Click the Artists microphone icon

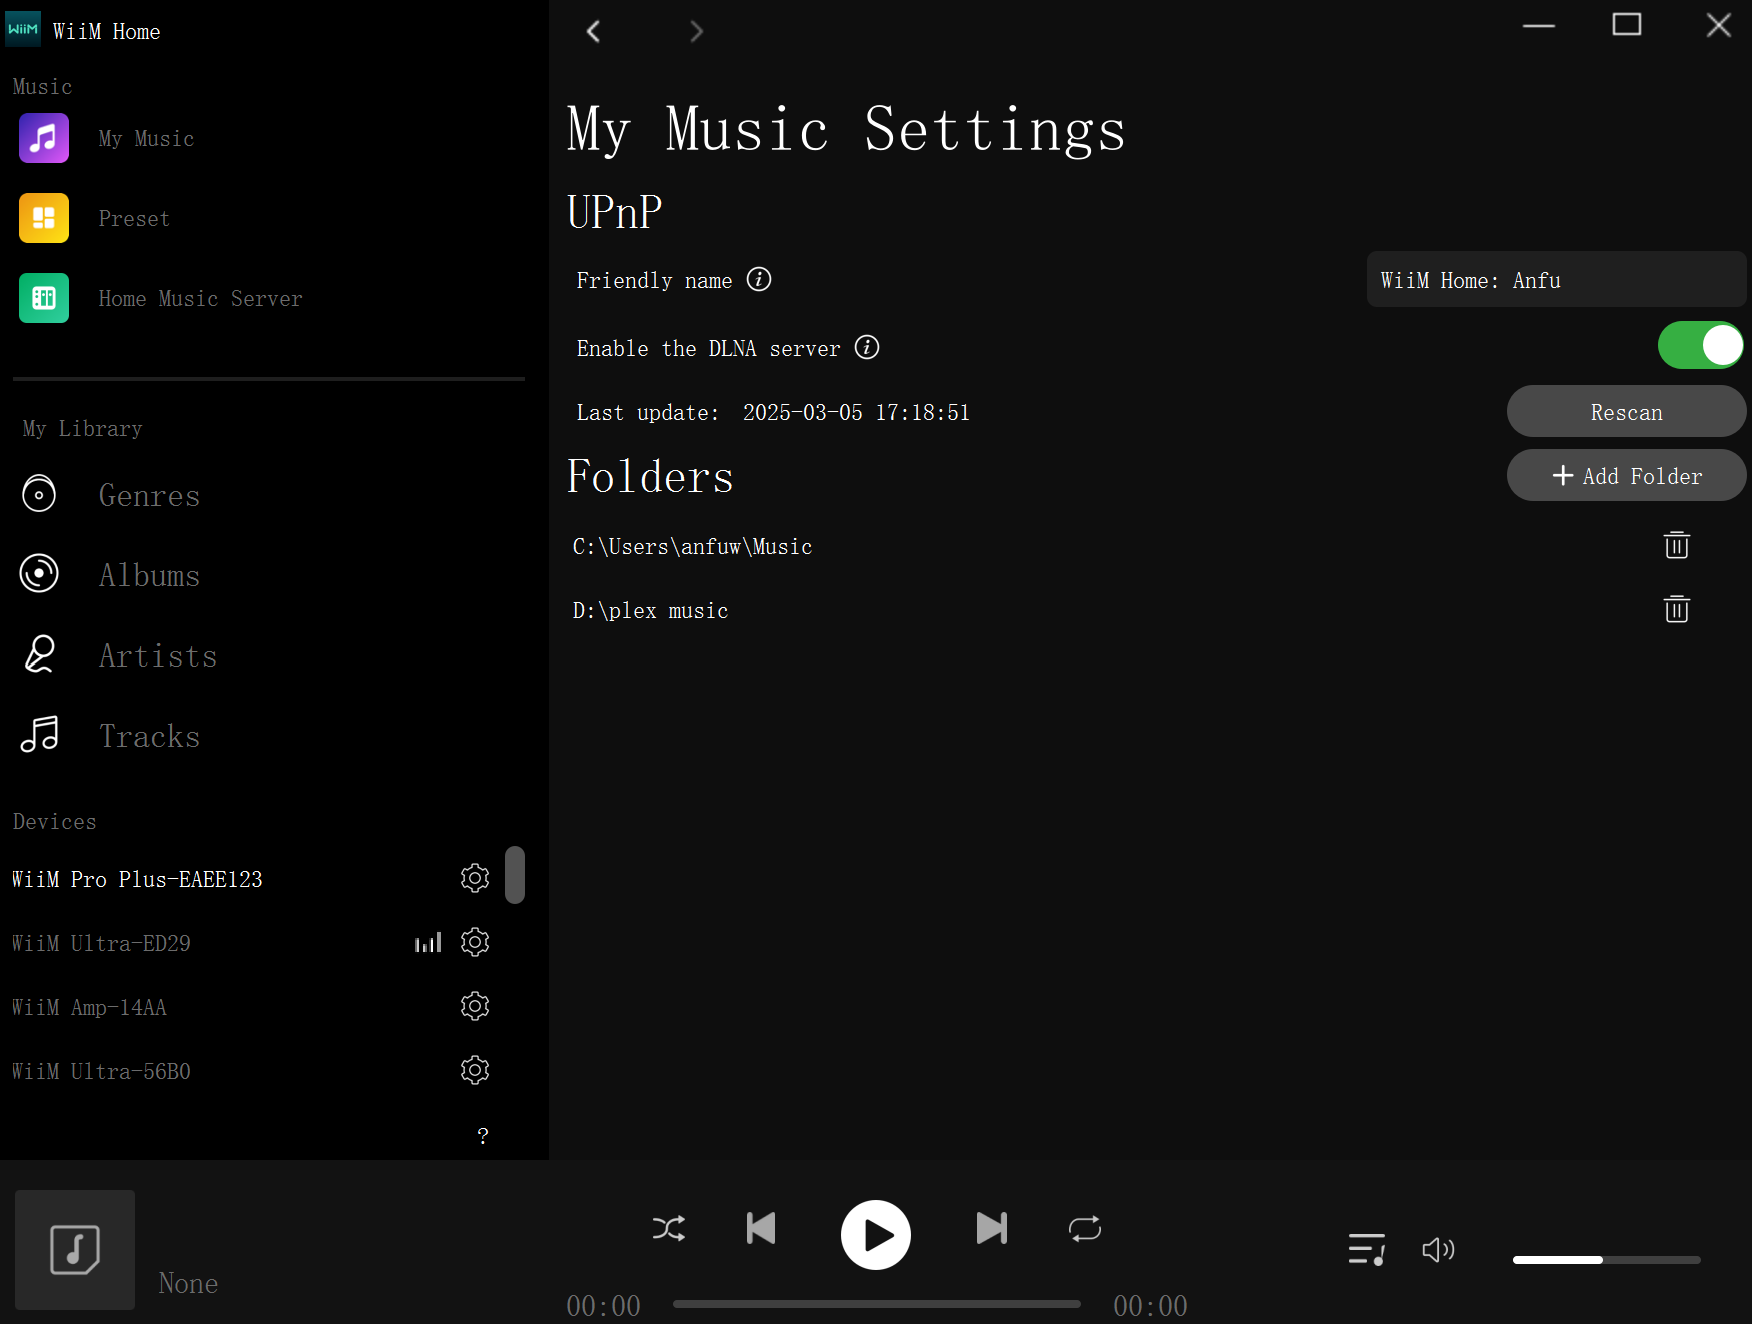point(39,654)
